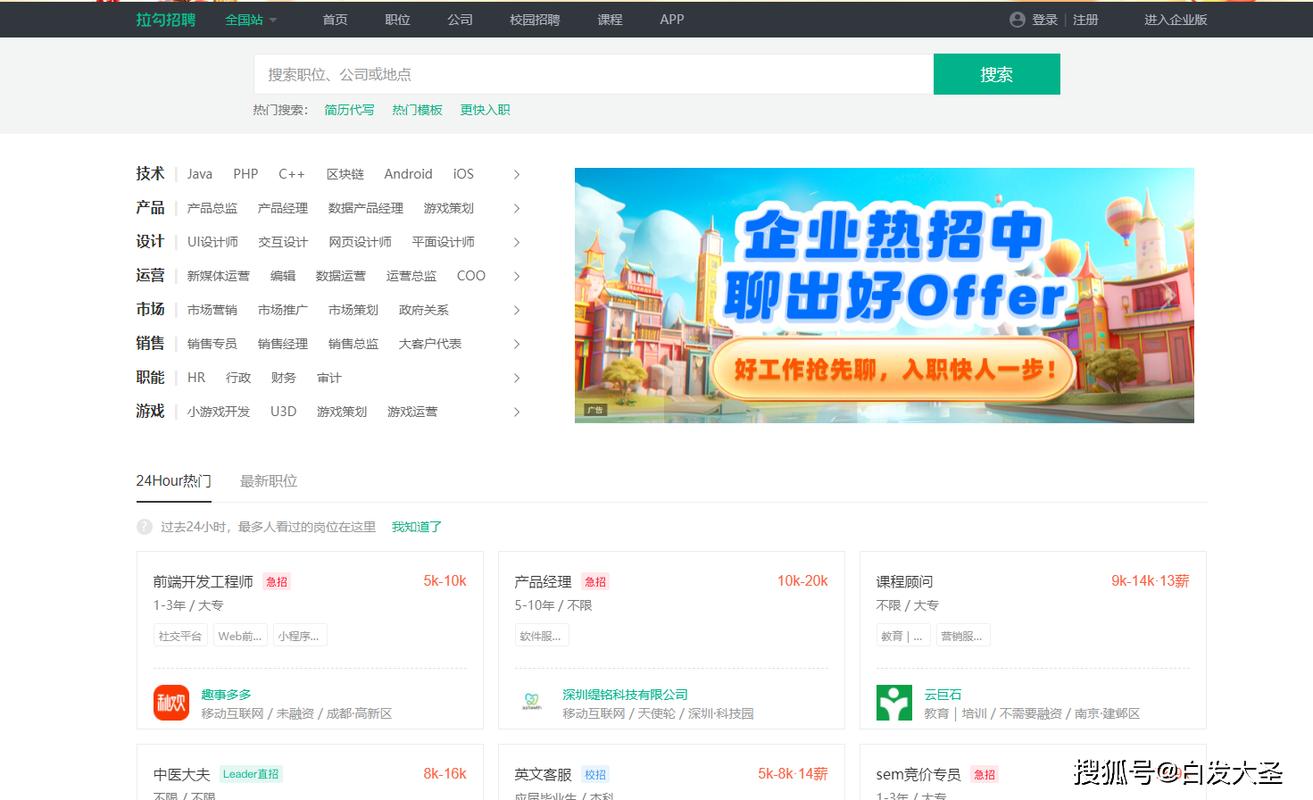Open the 职位 menu item

(397, 19)
